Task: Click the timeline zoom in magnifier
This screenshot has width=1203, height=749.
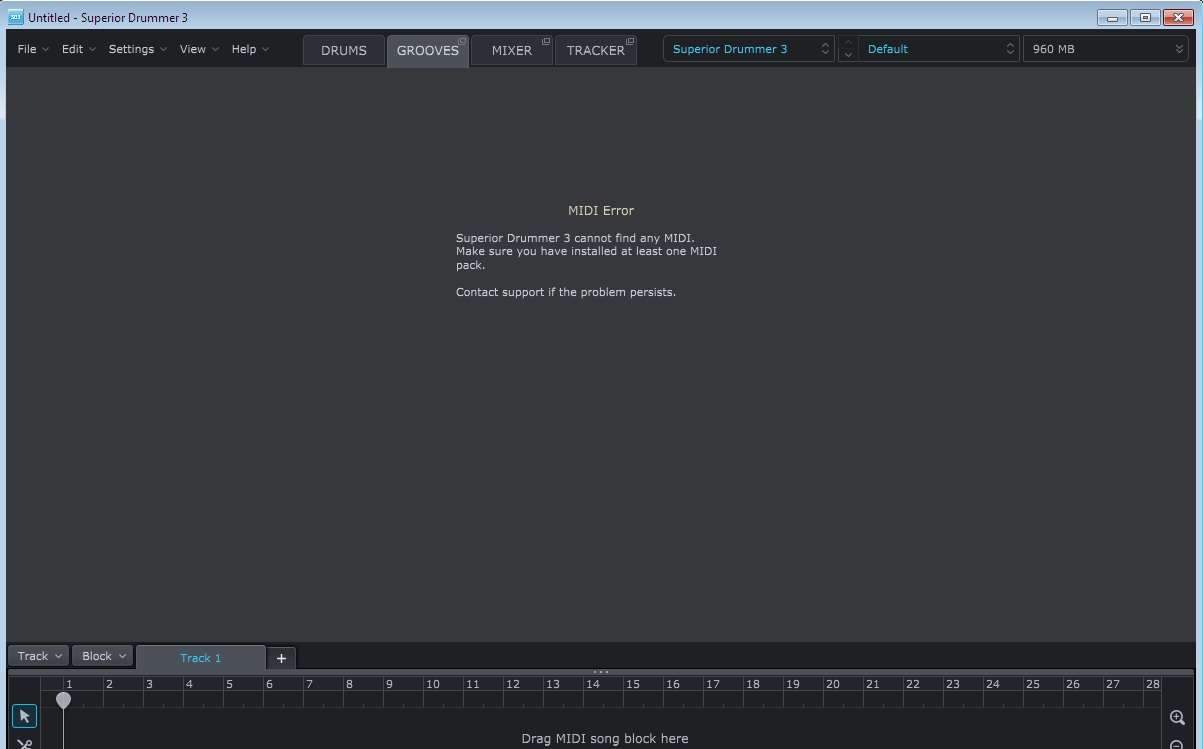Action: tap(1177, 717)
